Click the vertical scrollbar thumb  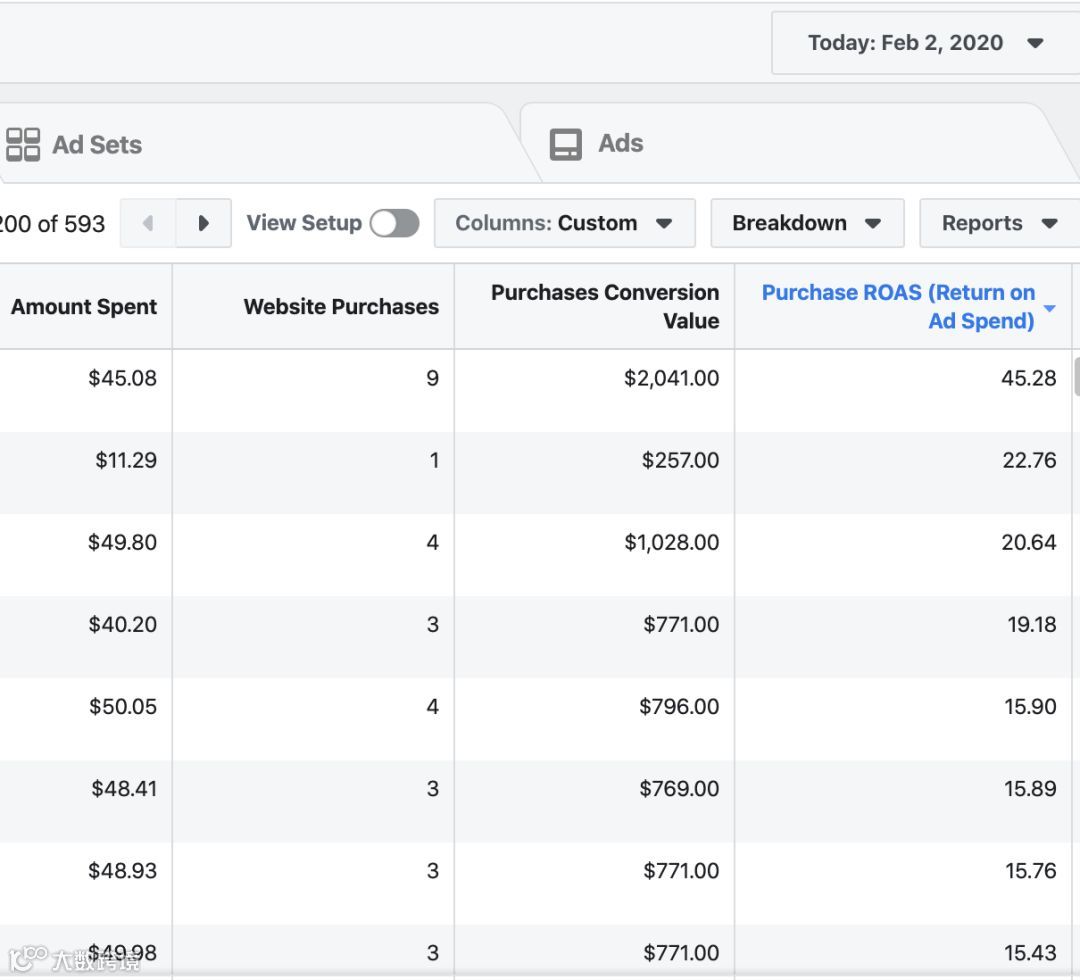(1076, 376)
